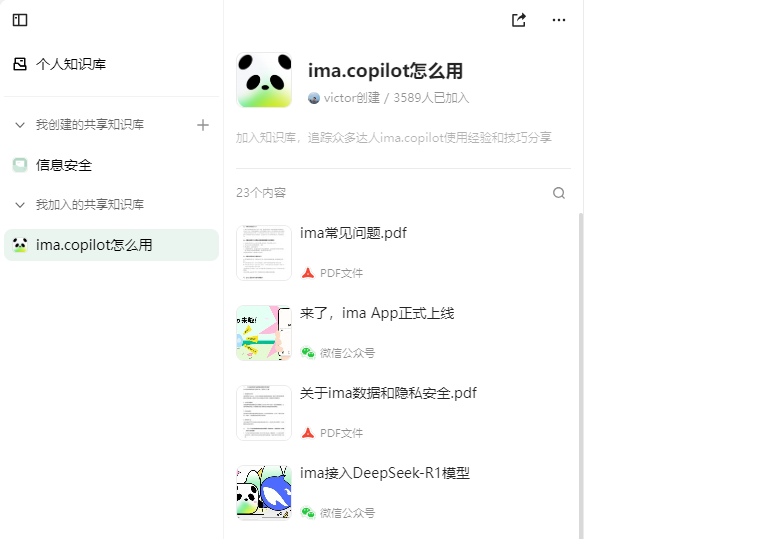Click the panda avatar of ima.copilot怎么用

pos(264,80)
